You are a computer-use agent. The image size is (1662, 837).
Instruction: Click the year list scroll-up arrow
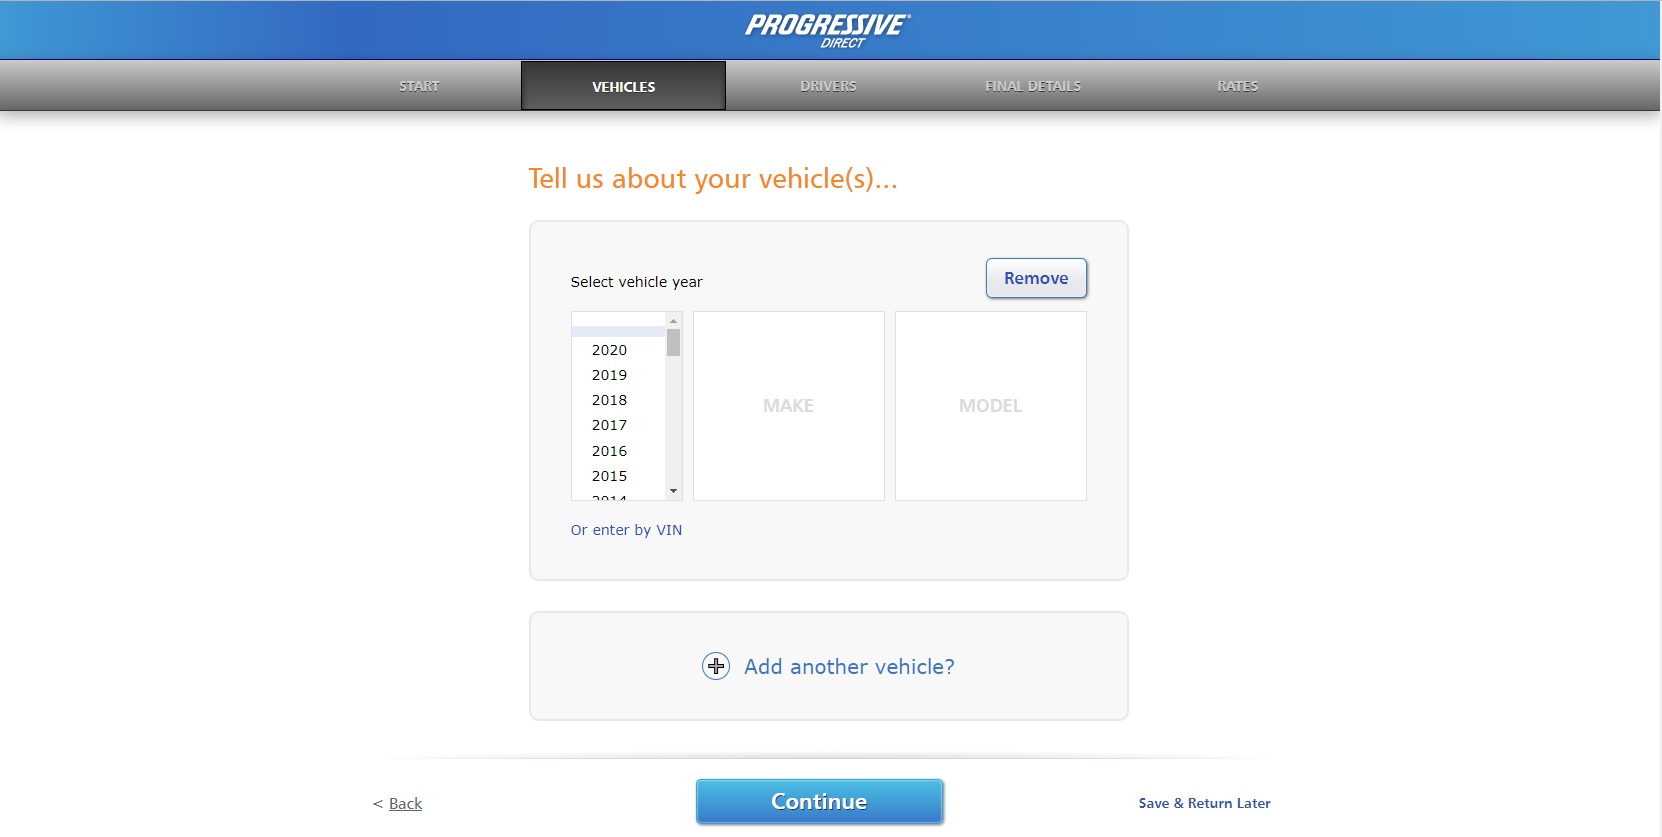[x=673, y=320]
